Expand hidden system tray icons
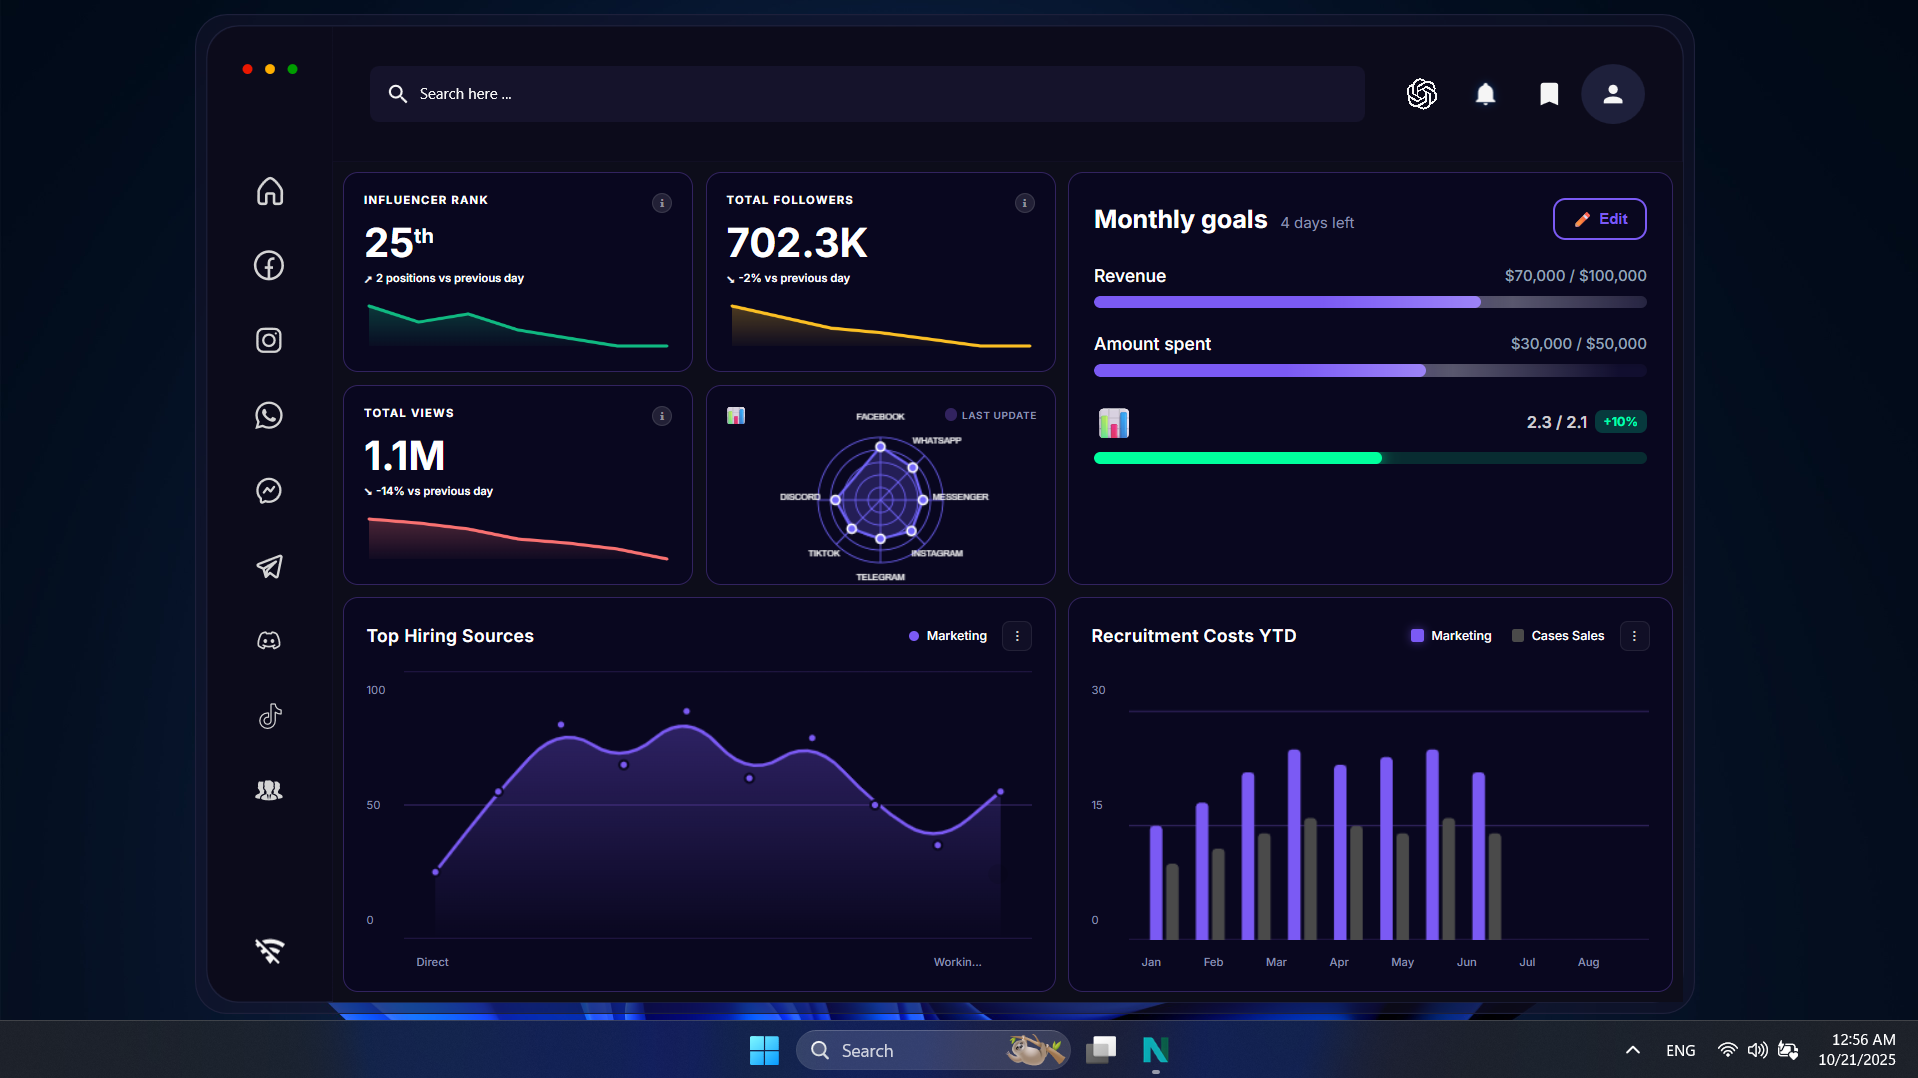The image size is (1918, 1078). 1632,1050
